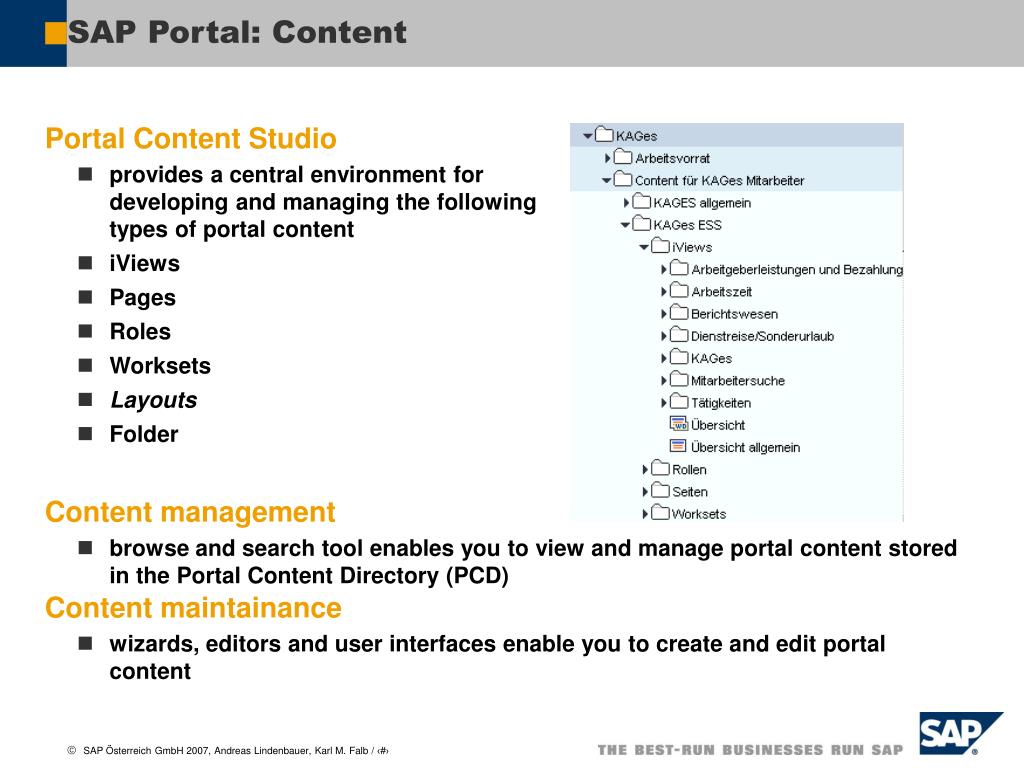Screen dimensions: 1024x768
Task: Select the Berichtswesen label
Action: click(735, 313)
